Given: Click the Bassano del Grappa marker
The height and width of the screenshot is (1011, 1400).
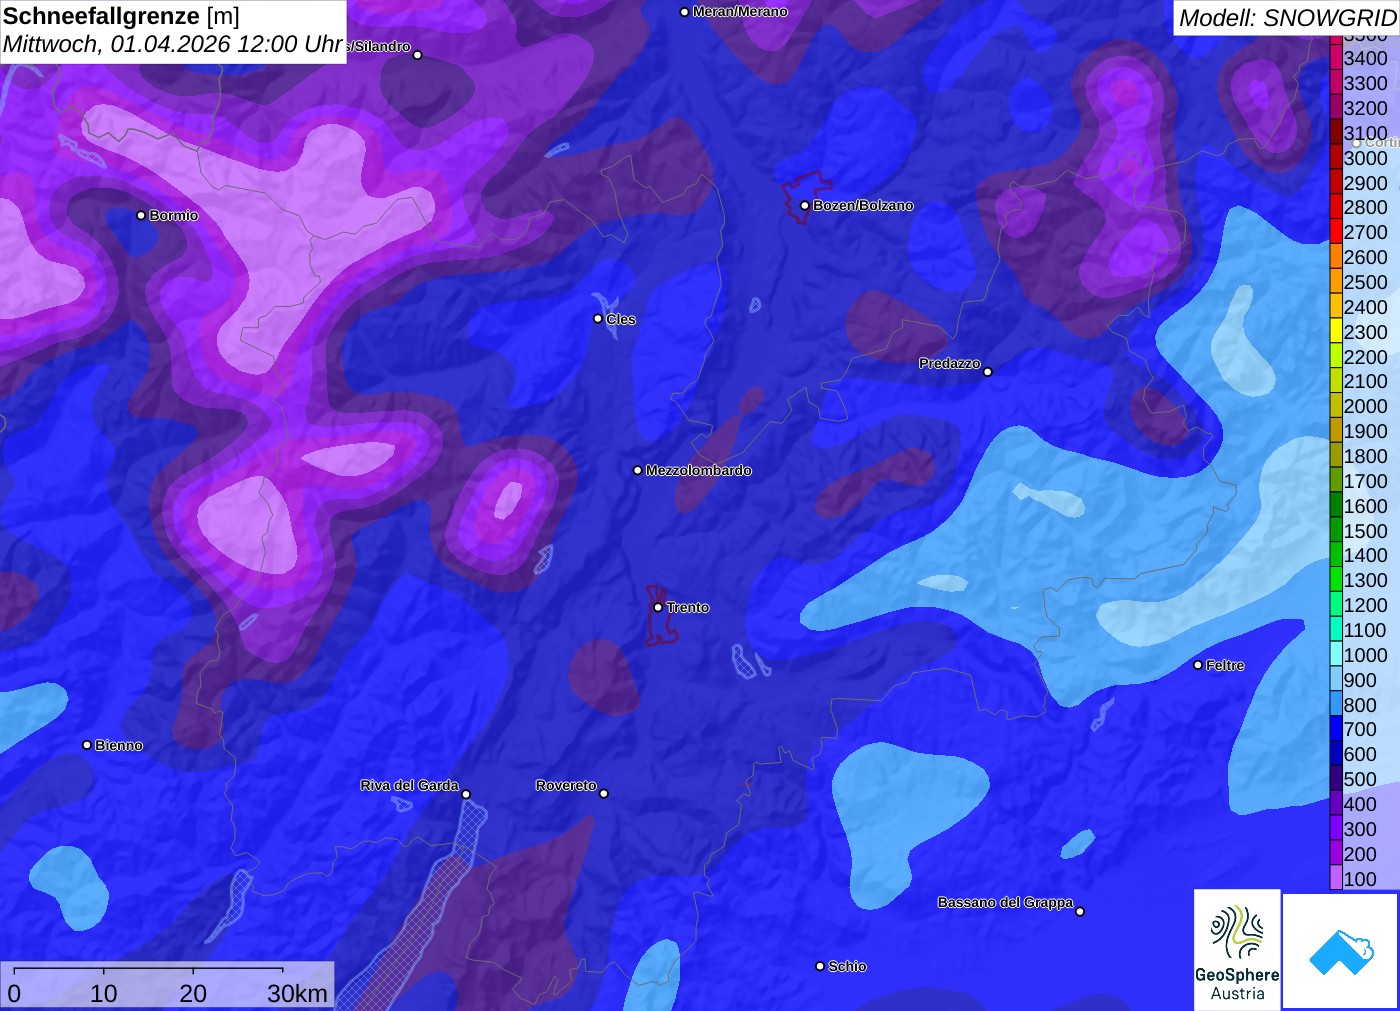Looking at the screenshot, I should pos(1080,911).
